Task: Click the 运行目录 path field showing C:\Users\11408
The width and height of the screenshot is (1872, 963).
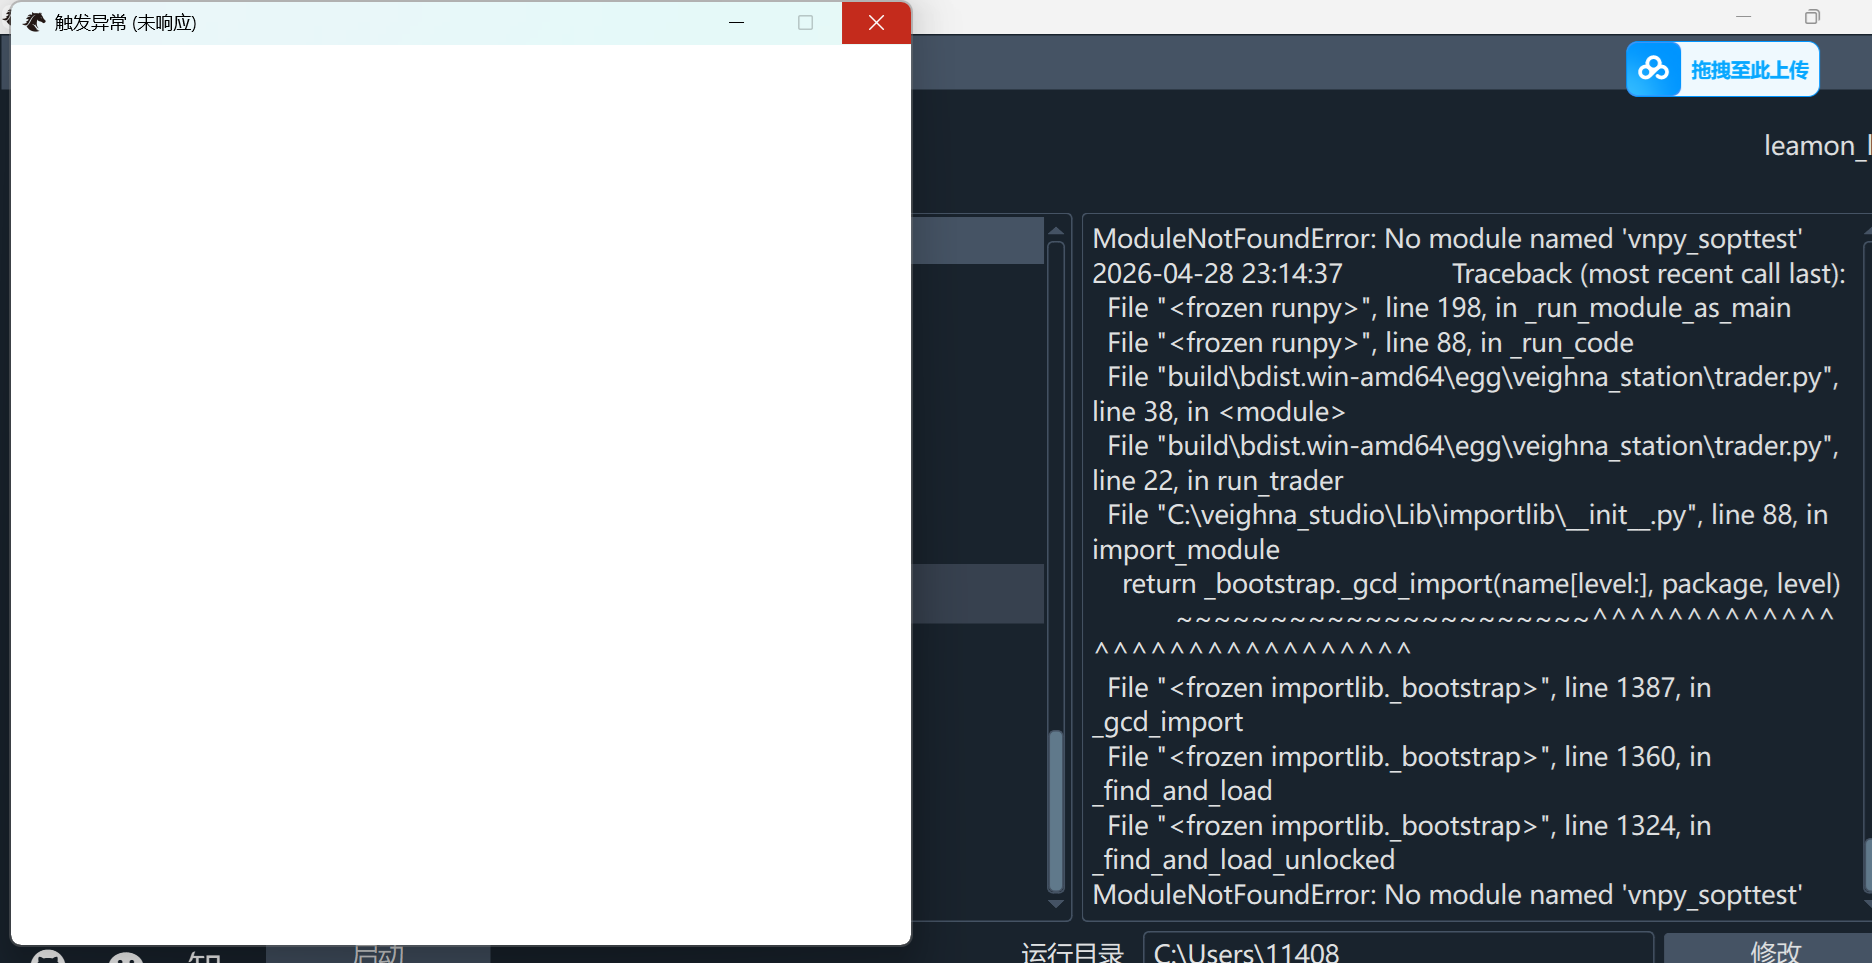Action: point(1397,951)
